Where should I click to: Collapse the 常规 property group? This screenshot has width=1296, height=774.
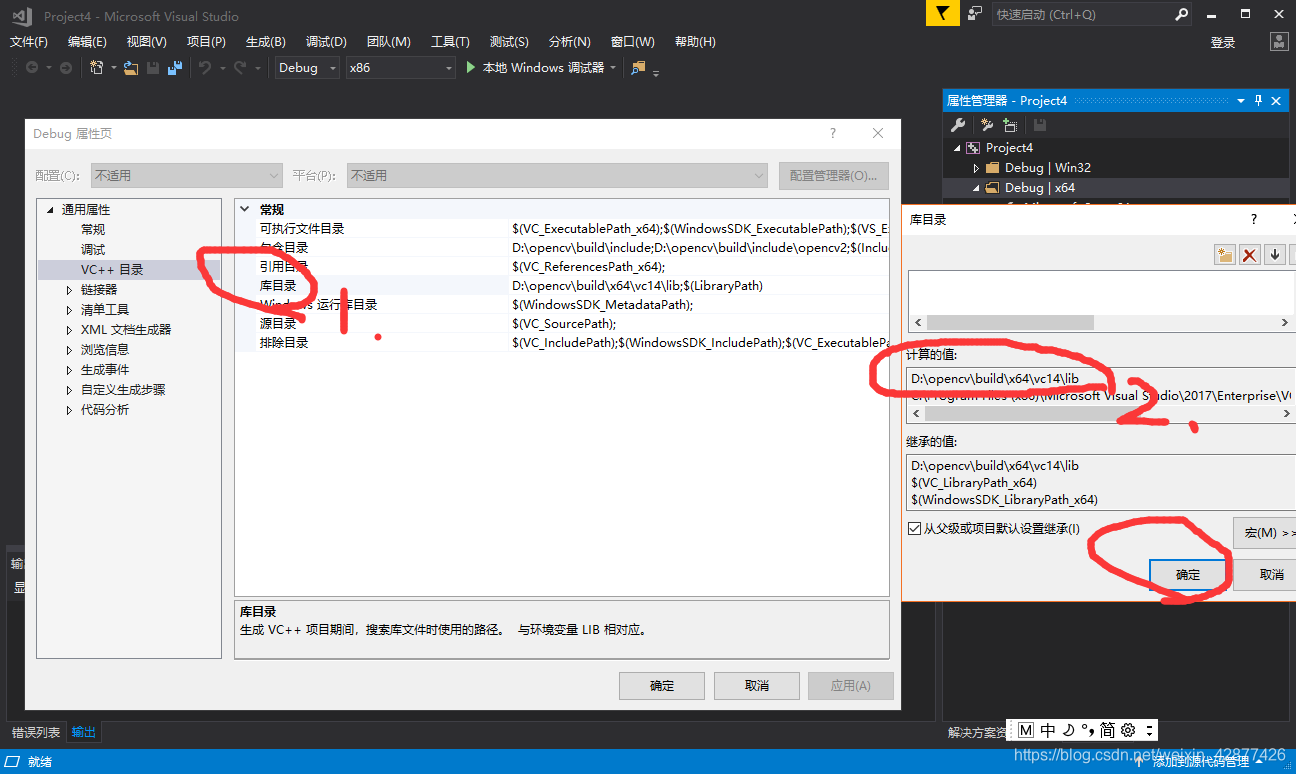[x=245, y=209]
